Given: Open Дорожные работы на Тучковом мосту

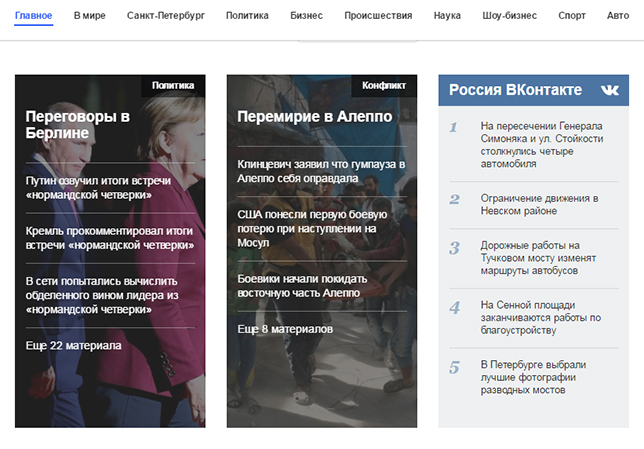Looking at the screenshot, I should [x=538, y=258].
